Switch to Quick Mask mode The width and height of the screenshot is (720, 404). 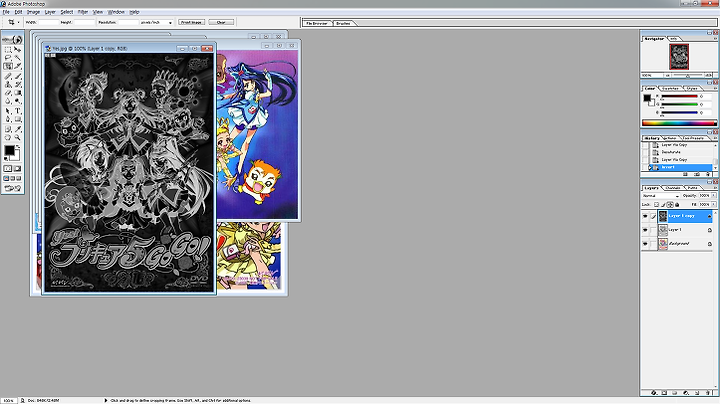tap(17, 168)
